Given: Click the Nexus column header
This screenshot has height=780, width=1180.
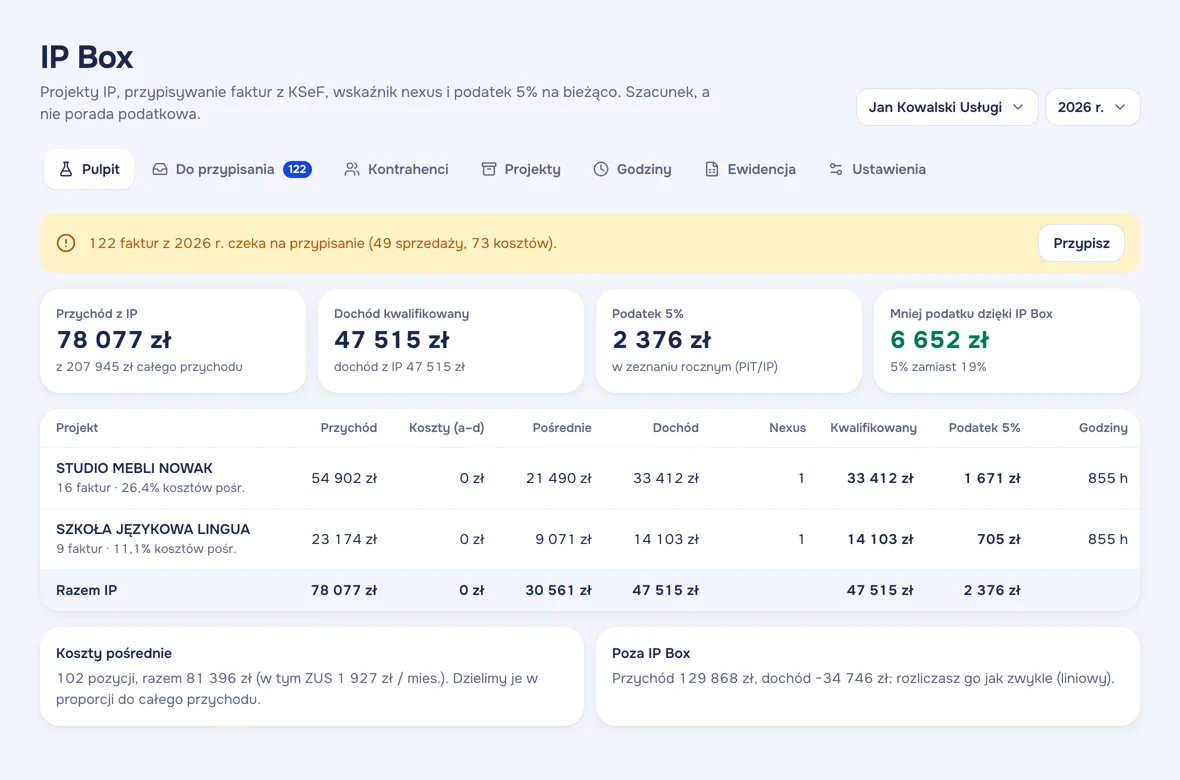Looking at the screenshot, I should pyautogui.click(x=787, y=428).
